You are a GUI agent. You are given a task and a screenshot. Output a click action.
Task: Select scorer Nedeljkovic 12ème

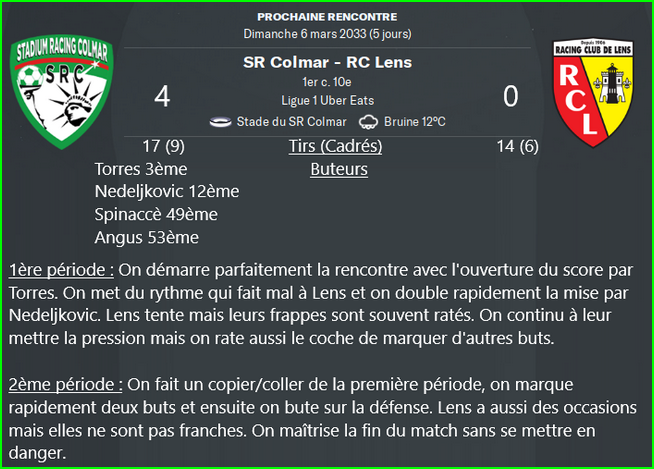pos(167,192)
